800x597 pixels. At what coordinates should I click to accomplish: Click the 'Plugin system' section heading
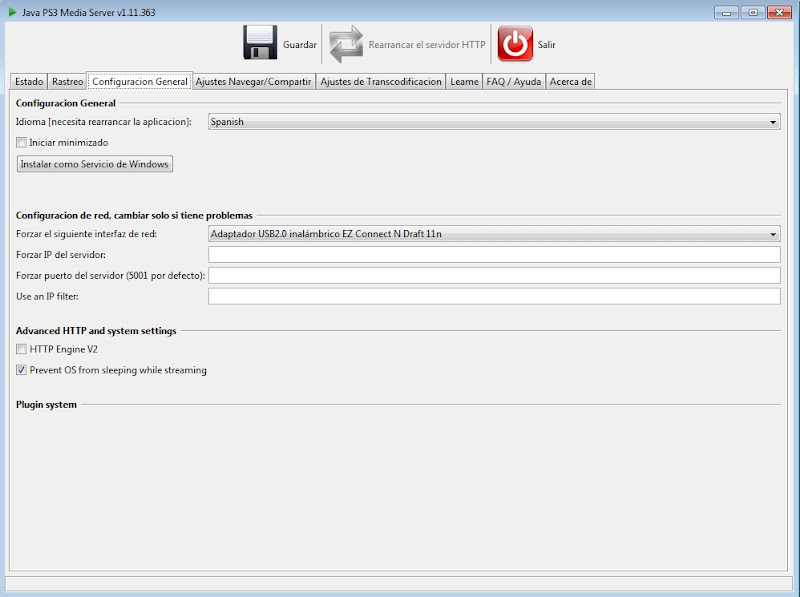point(46,405)
